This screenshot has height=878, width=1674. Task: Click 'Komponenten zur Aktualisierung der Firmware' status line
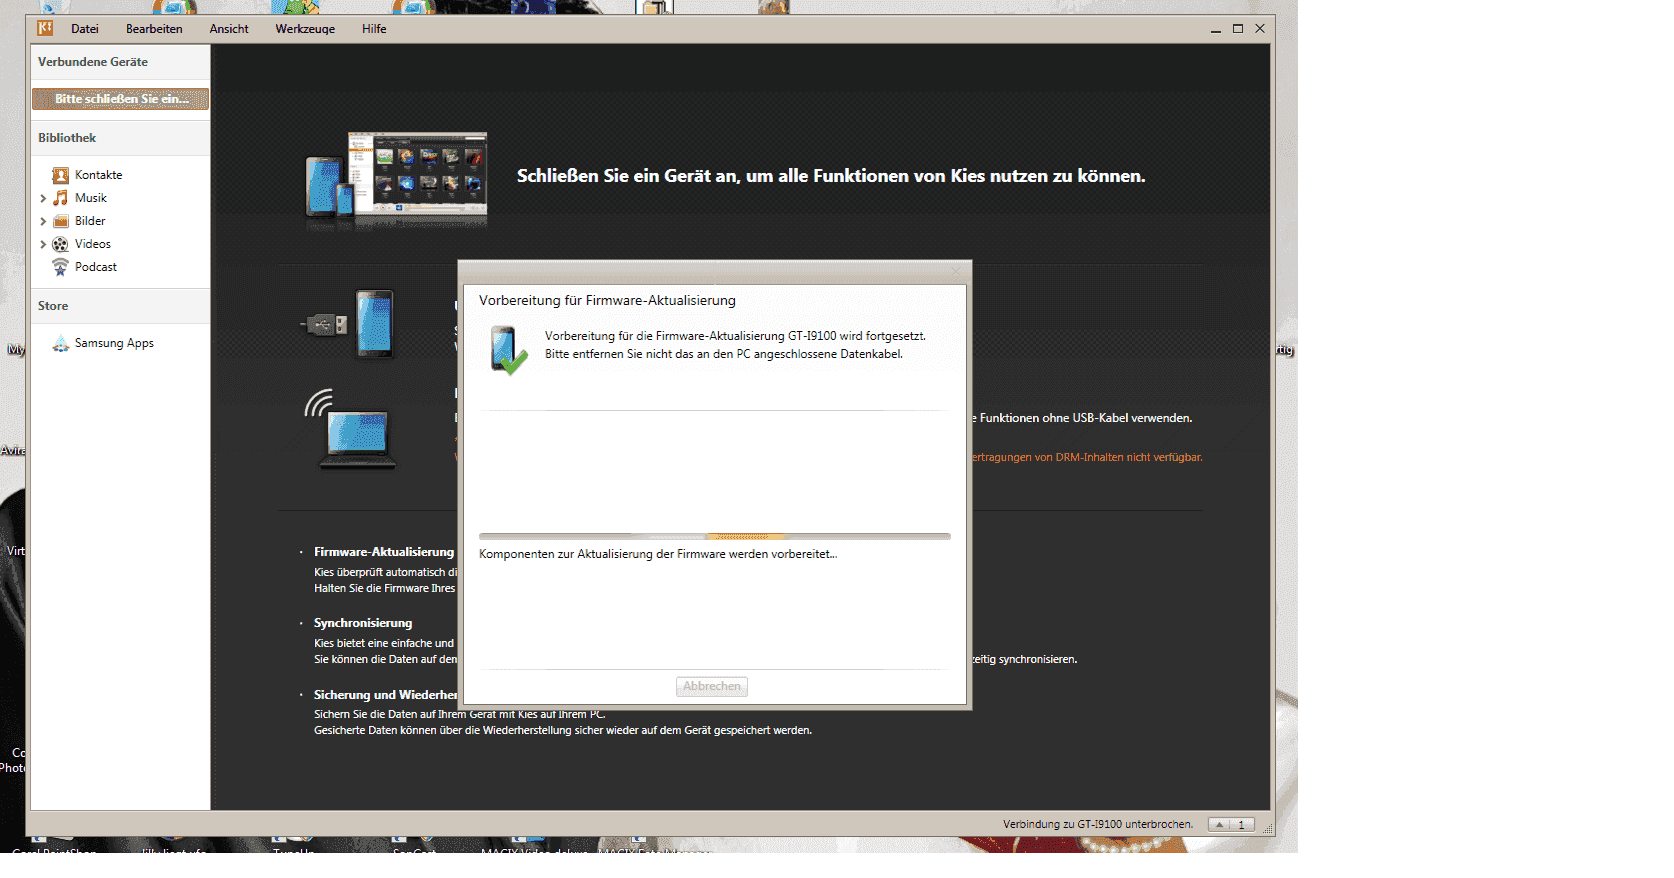658,554
